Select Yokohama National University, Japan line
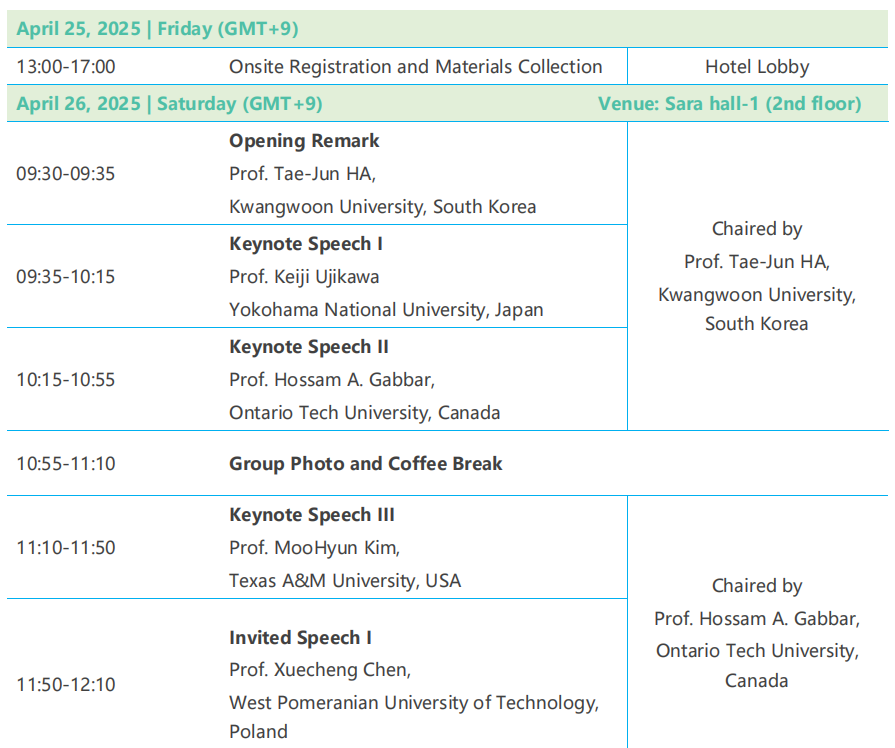The image size is (895, 748). (x=386, y=309)
